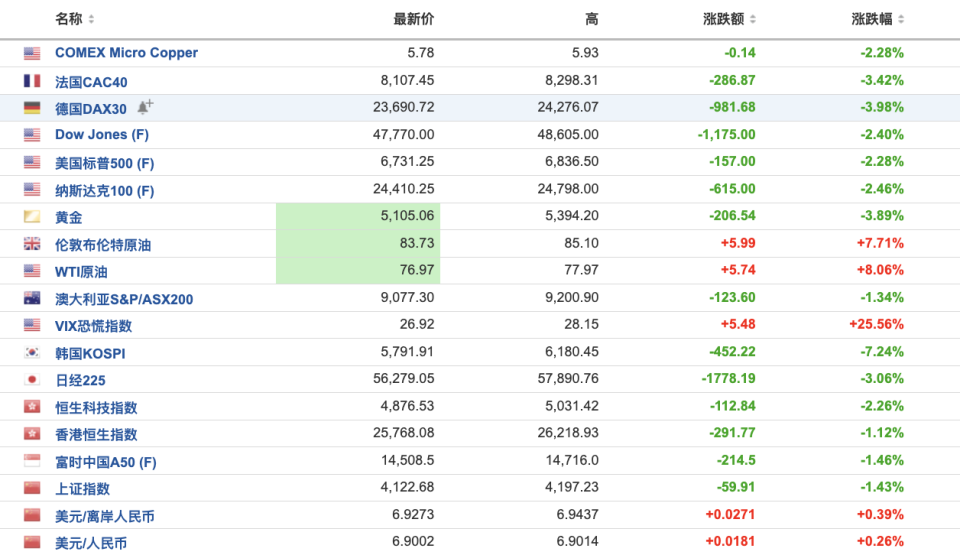This screenshot has height=555, width=960.
Task: Click the Japanese flag beside 日经225
Action: (x=32, y=380)
